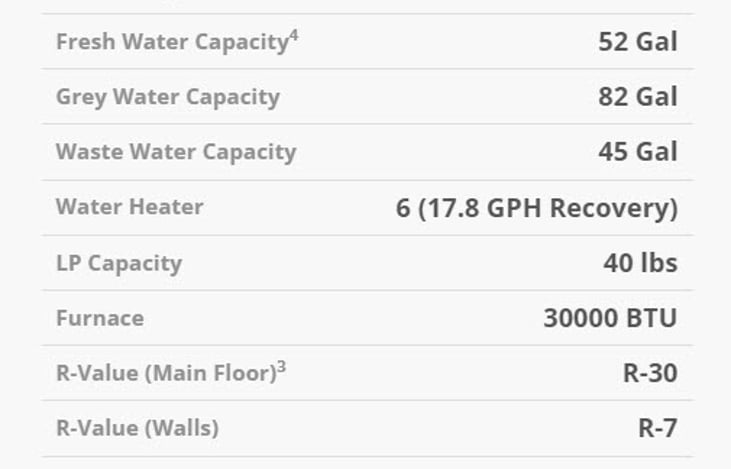This screenshot has width=731, height=469.
Task: Click the R-Value (Walls) label
Action: click(137, 428)
